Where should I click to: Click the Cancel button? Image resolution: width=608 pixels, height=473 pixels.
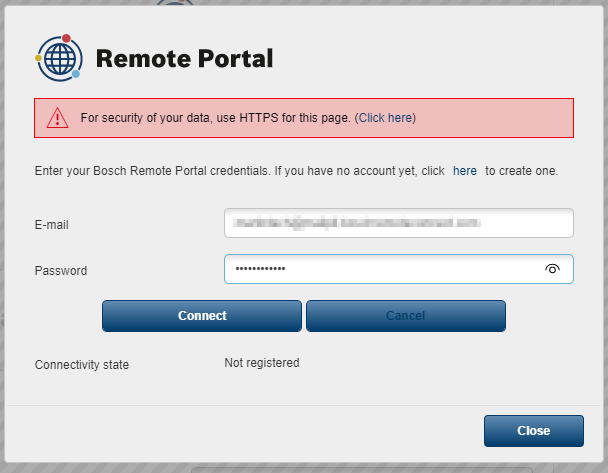point(406,316)
